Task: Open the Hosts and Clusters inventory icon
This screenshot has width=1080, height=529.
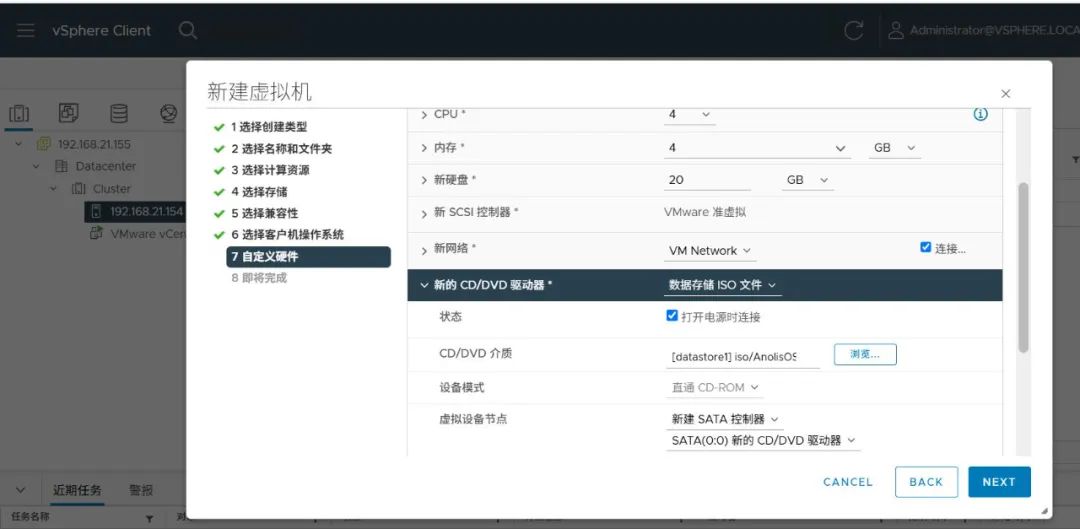Action: (19, 114)
